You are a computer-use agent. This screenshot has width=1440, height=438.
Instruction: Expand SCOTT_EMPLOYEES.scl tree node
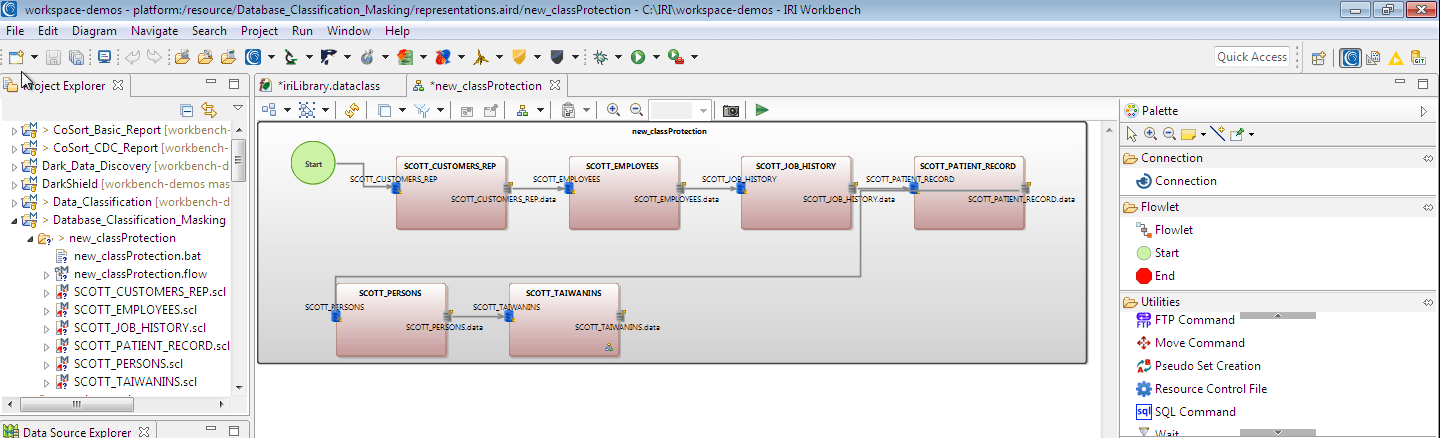[x=46, y=310]
